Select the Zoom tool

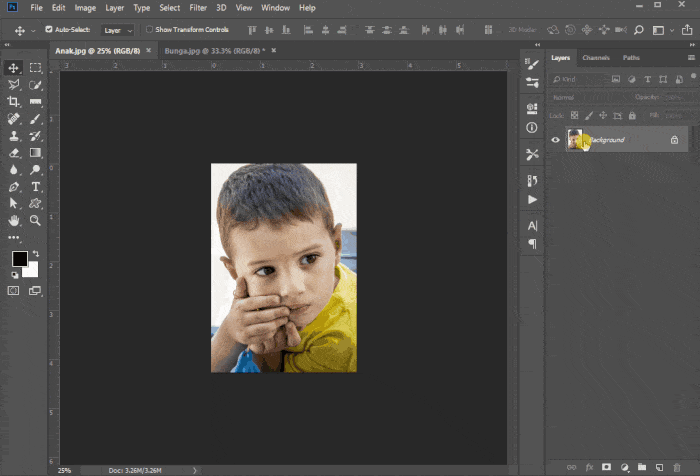pyautogui.click(x=35, y=221)
